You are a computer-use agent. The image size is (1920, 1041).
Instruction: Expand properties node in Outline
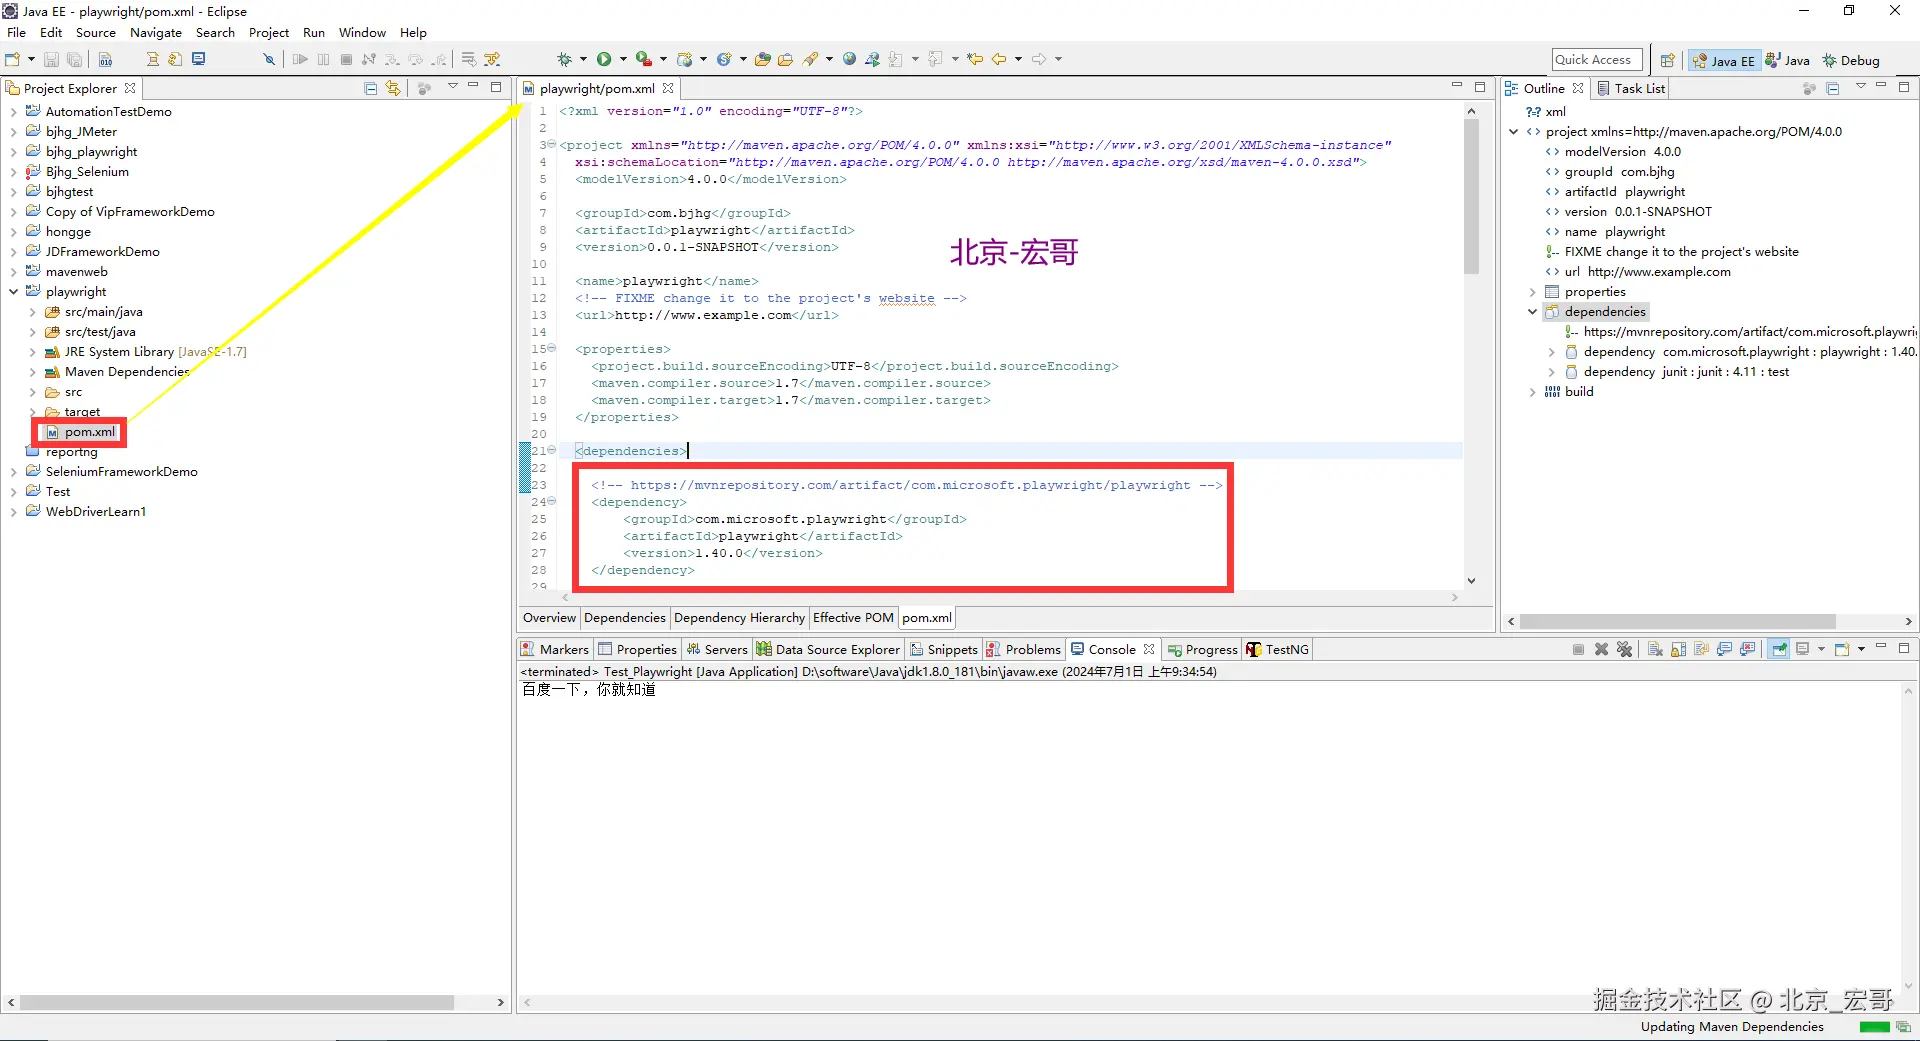click(x=1532, y=292)
